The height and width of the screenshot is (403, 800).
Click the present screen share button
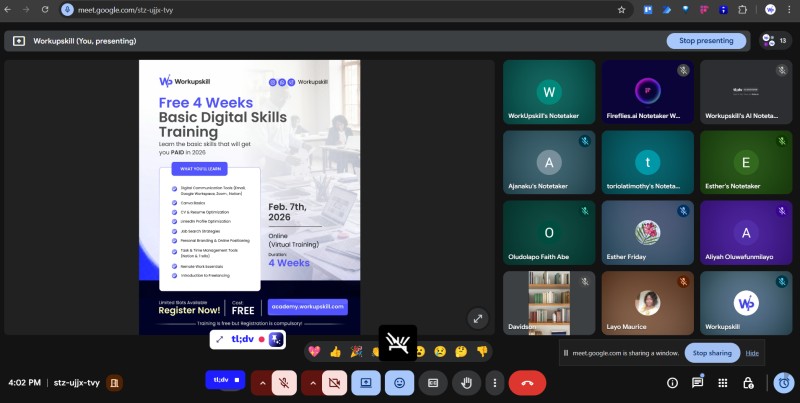click(366, 383)
